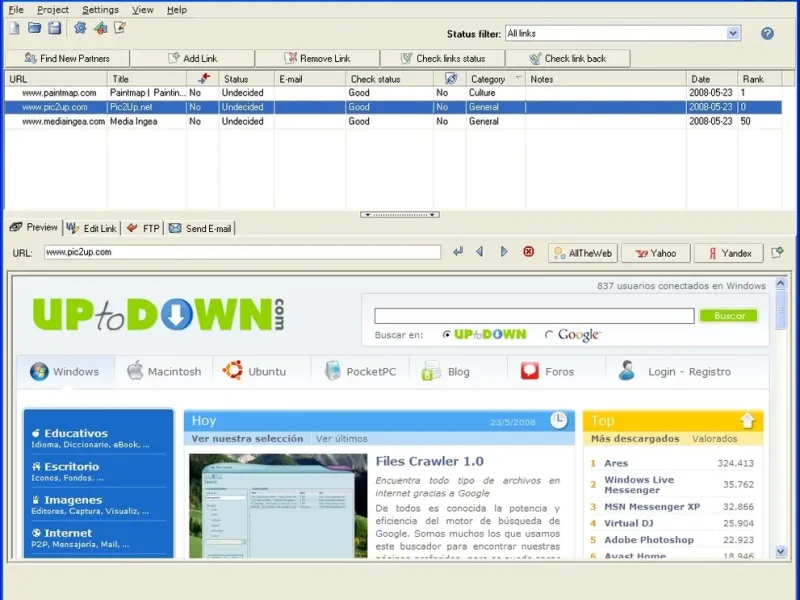The width and height of the screenshot is (800, 600).
Task: Click the Category column sort arrow
Action: click(519, 78)
